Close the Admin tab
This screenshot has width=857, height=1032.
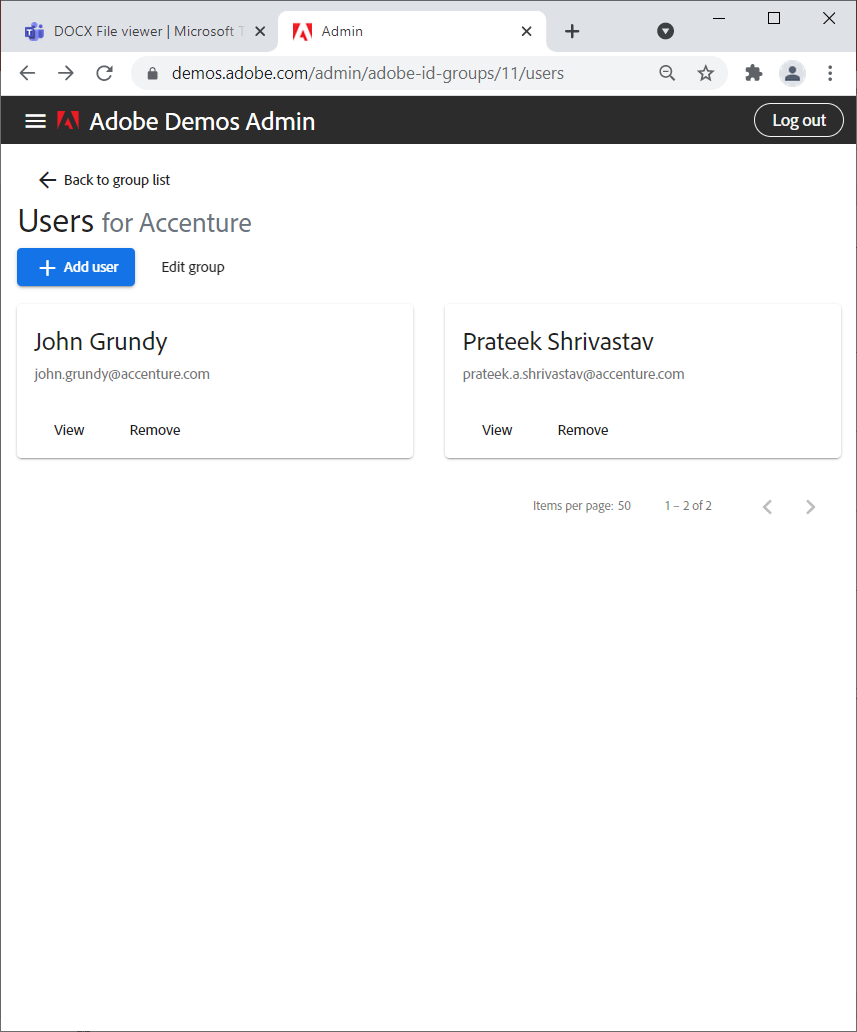527,31
